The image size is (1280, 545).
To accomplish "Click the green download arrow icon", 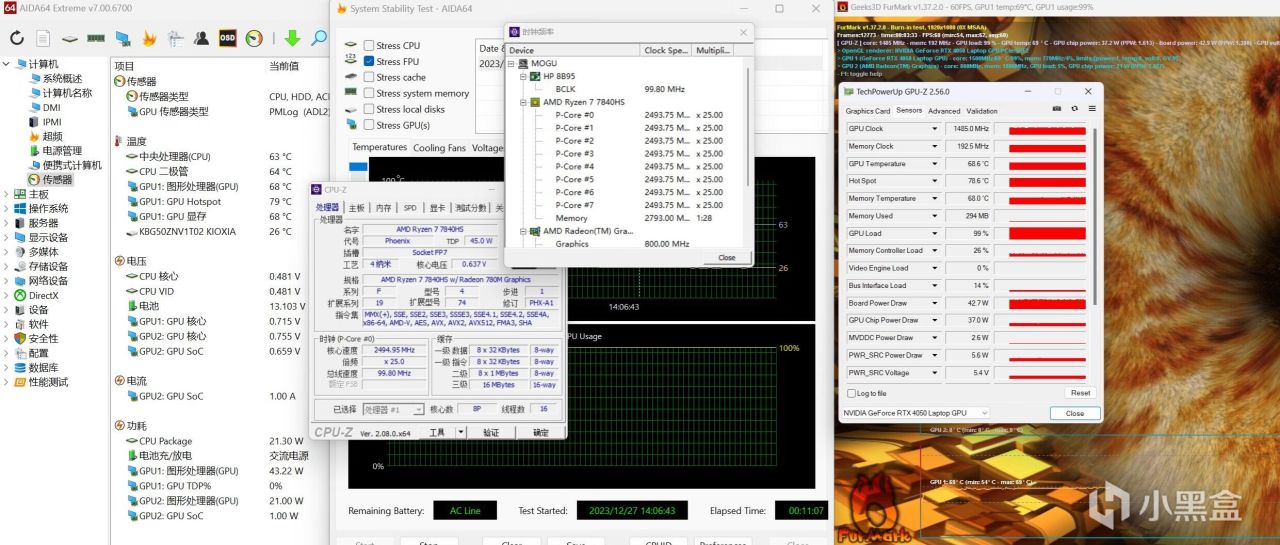I will coord(292,39).
